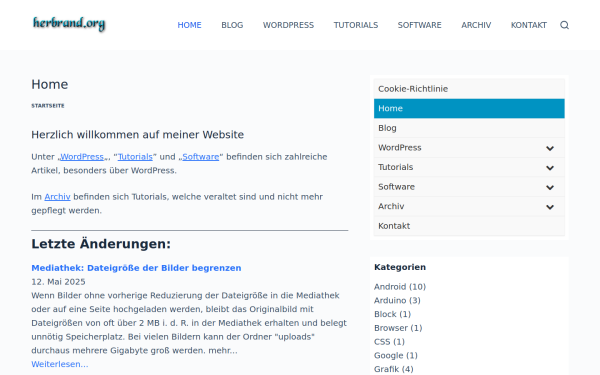Open ARCHIV in top navigation
This screenshot has width=600, height=375.
point(476,25)
